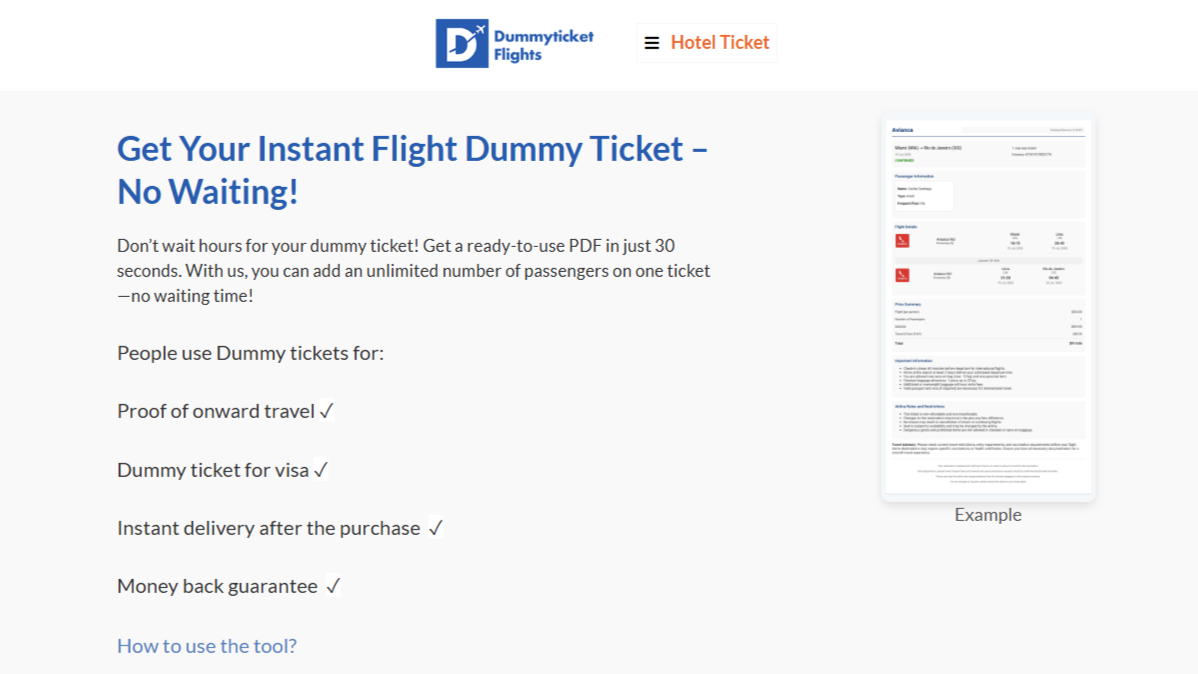1198x674 pixels.
Task: Click checkmark beside Dummy ticket for visa
Action: (x=320, y=470)
